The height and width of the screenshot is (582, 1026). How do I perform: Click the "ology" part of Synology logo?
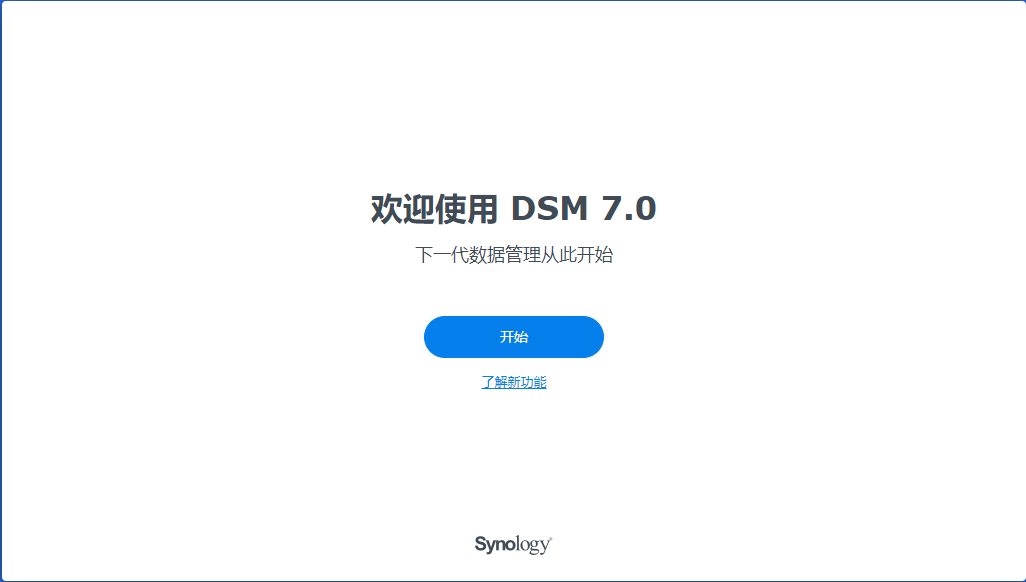coord(527,545)
